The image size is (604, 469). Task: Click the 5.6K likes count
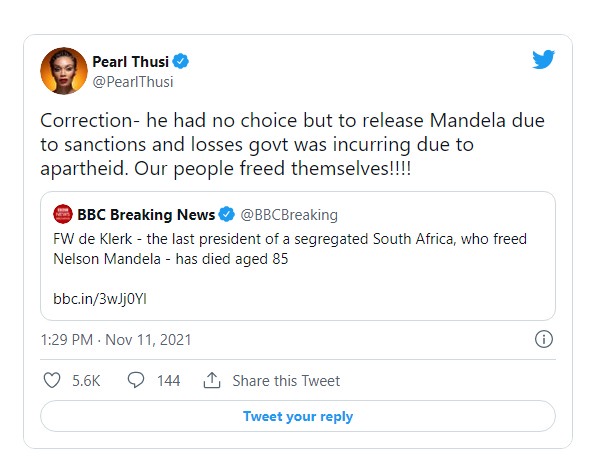[x=86, y=381]
